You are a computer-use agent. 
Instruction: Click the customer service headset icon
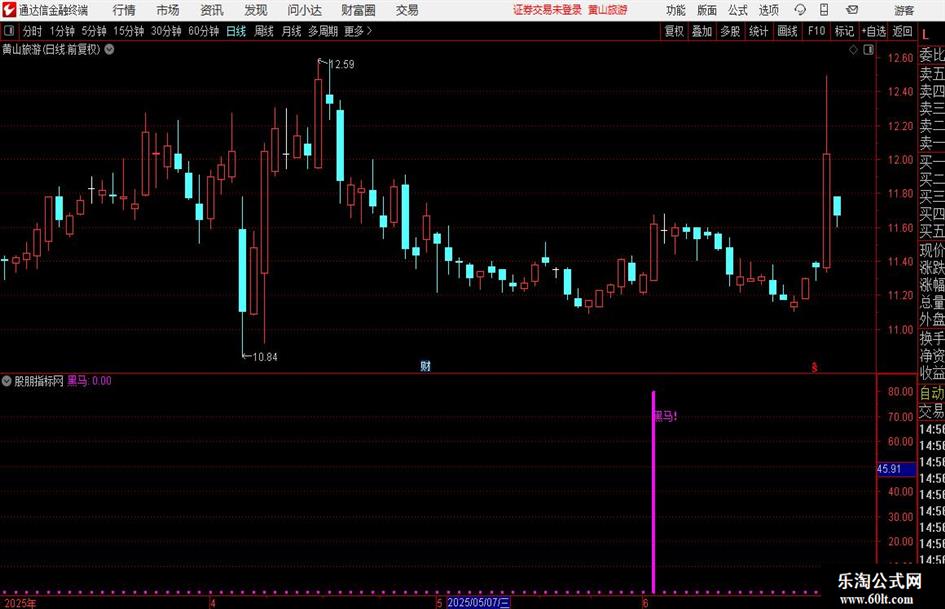800,10
